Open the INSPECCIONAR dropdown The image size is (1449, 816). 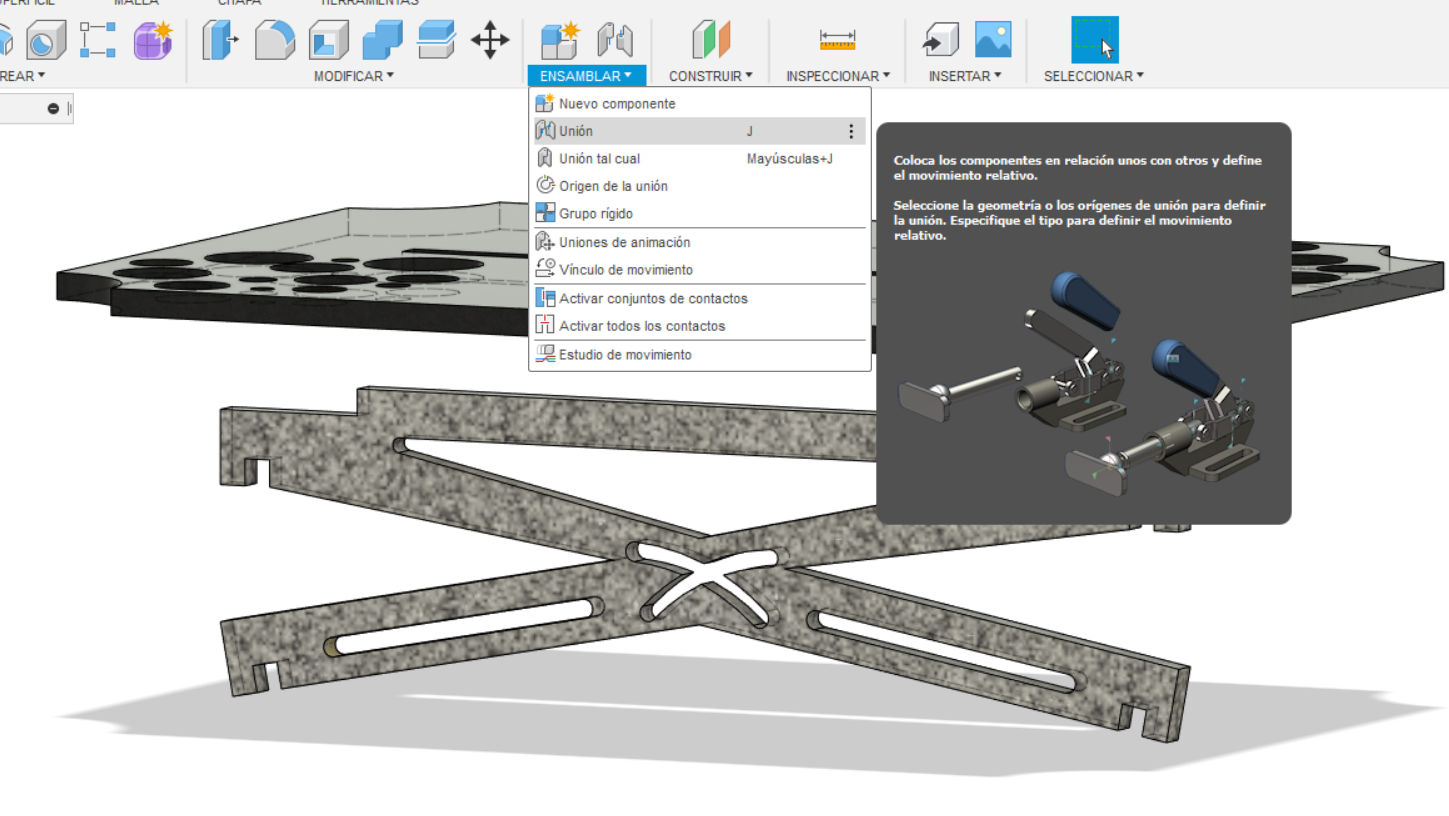(x=838, y=76)
